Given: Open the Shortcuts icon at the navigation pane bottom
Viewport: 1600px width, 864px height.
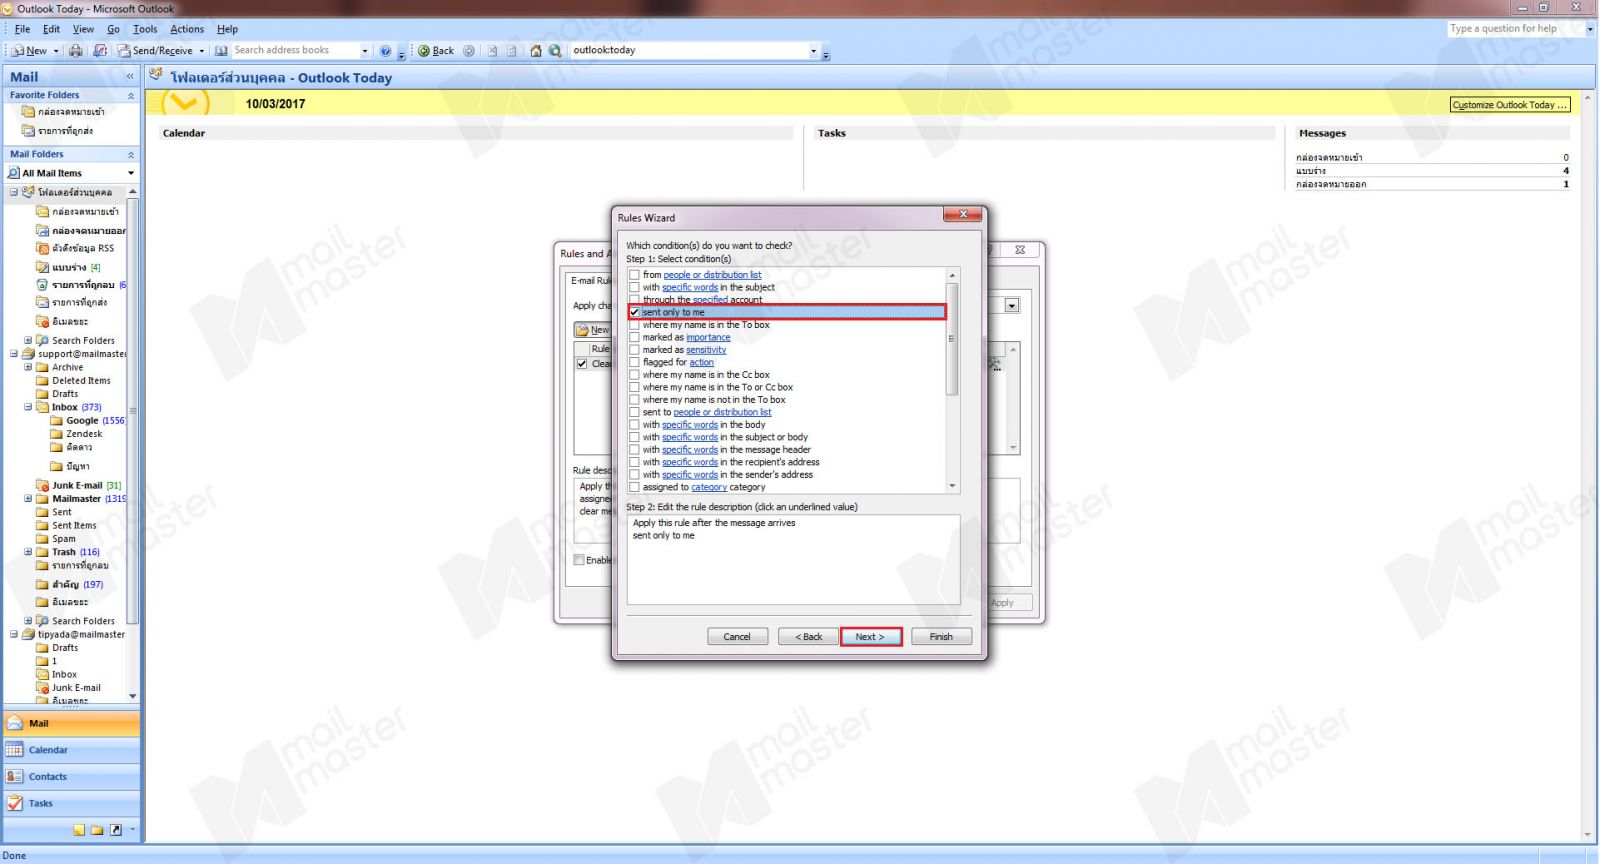Looking at the screenshot, I should 116,830.
